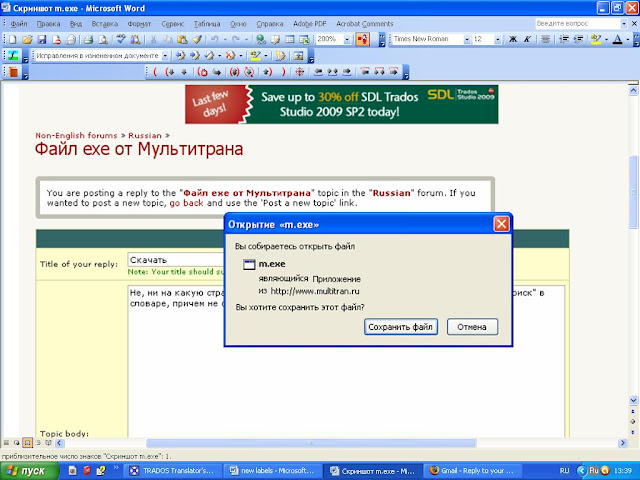Close the Открытие m.exe dialog

(501, 224)
